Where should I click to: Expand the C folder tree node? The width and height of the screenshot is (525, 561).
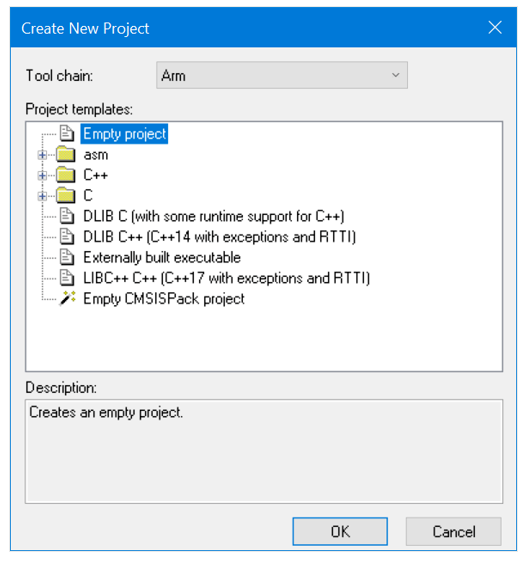[x=42, y=196]
